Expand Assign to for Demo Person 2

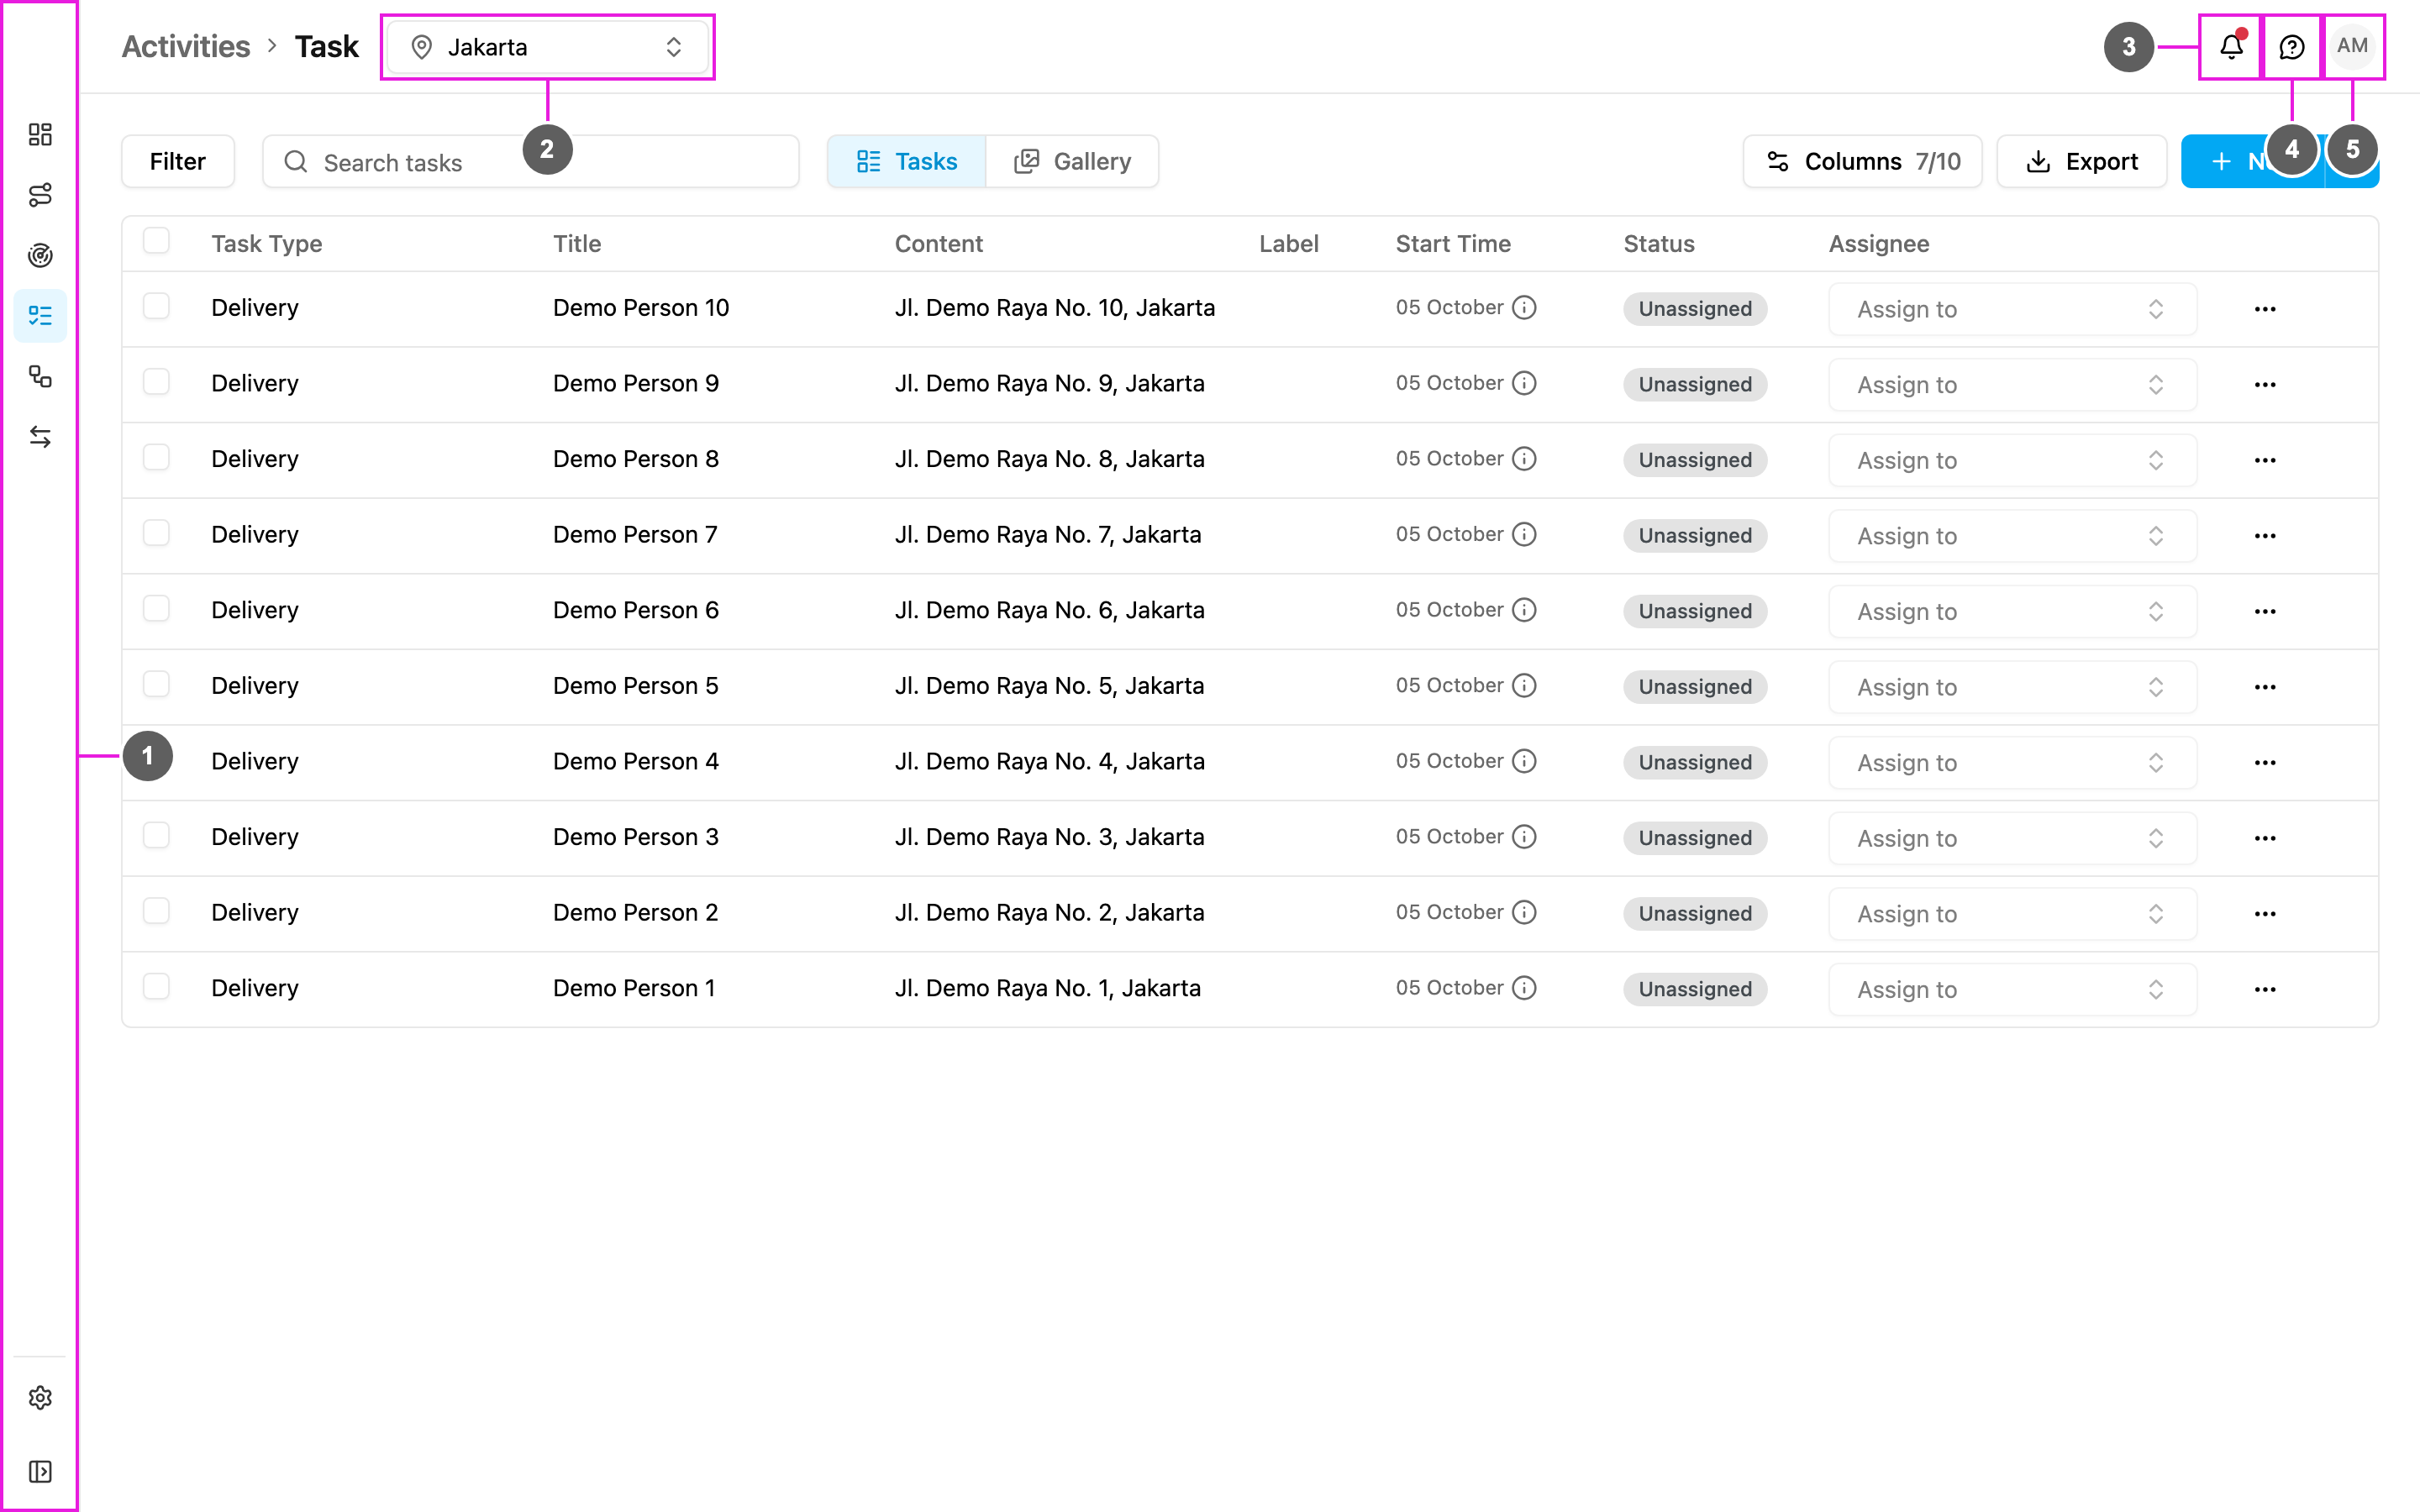click(2012, 914)
